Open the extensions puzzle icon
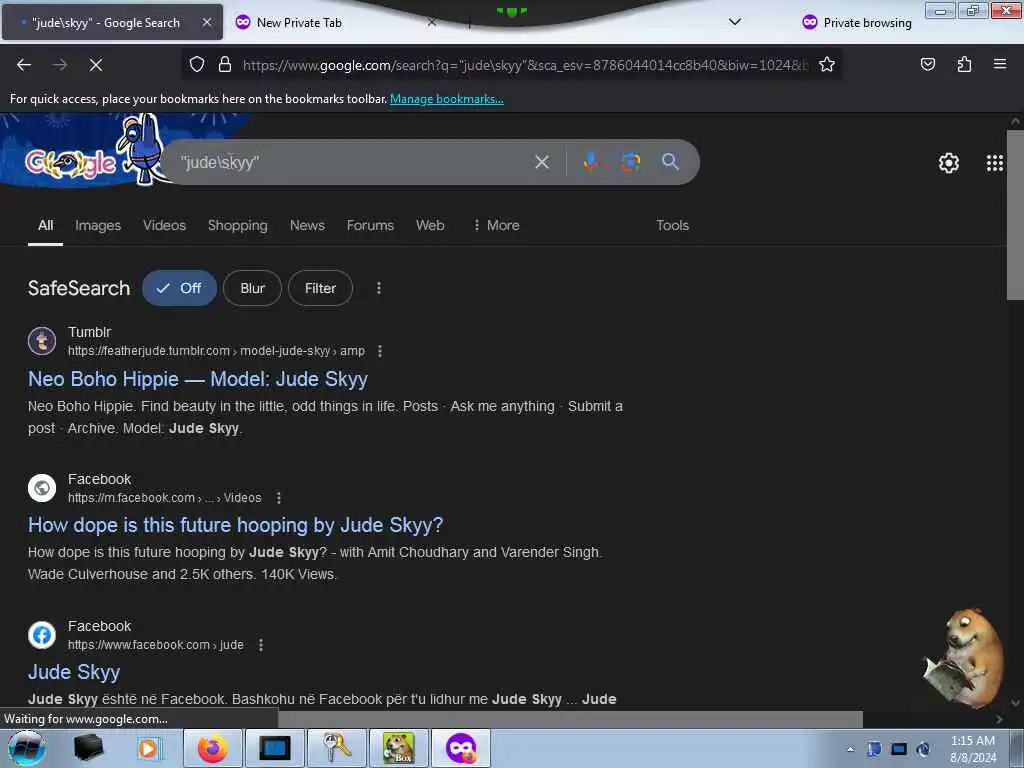1024x768 pixels. click(x=964, y=65)
